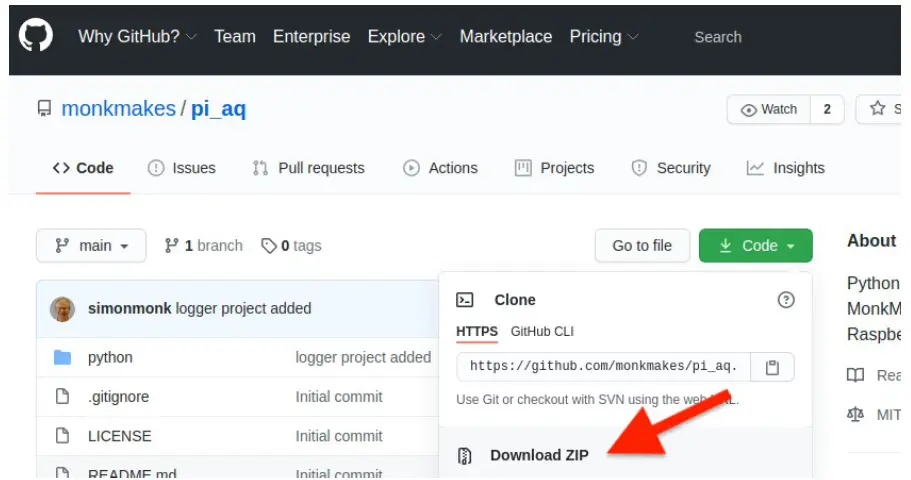The width and height of the screenshot is (911, 480).
Task: Open the Team page
Action: pos(235,37)
